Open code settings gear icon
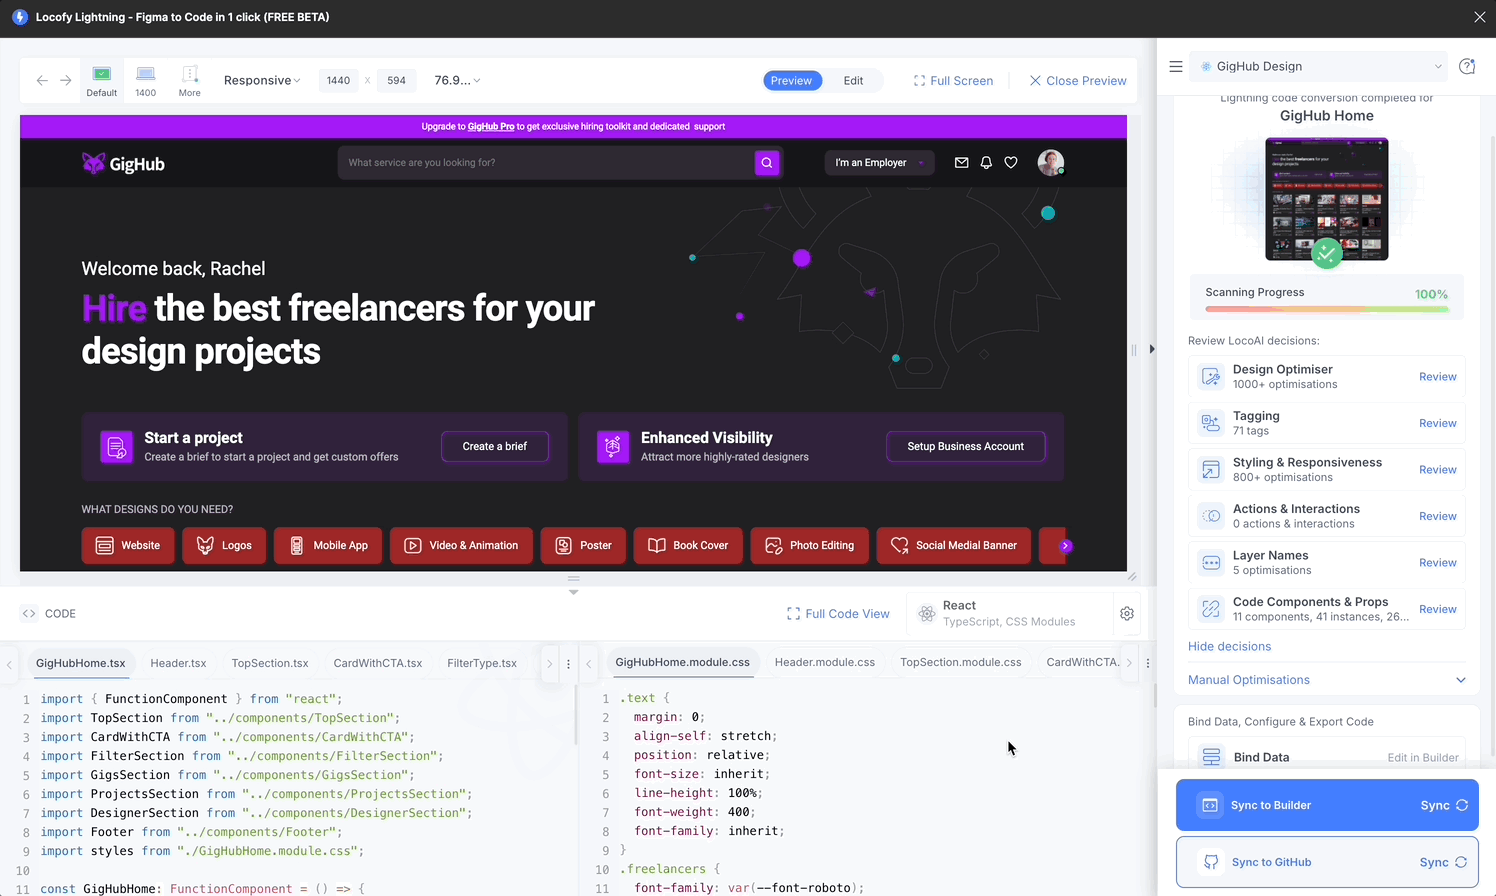Image resolution: width=1496 pixels, height=896 pixels. point(1127,614)
